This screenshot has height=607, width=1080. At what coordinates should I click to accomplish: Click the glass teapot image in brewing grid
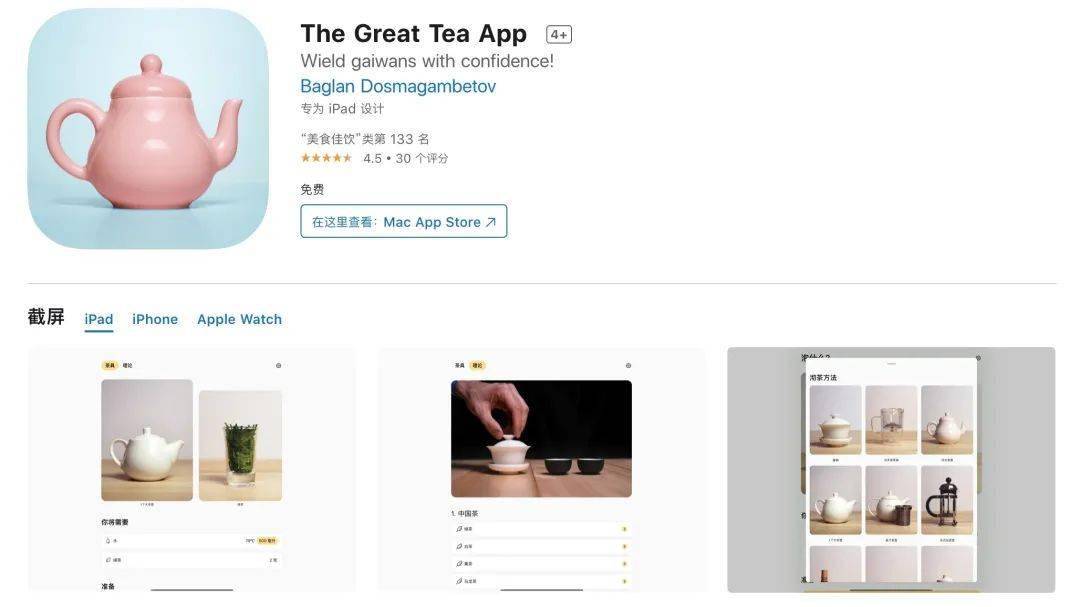click(x=891, y=420)
